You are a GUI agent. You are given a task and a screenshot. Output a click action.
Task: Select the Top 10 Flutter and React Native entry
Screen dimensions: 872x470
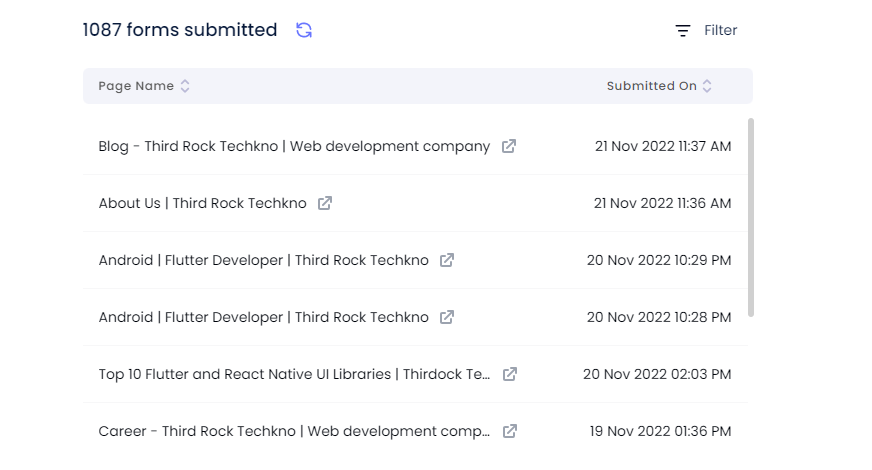pyautogui.click(x=294, y=374)
